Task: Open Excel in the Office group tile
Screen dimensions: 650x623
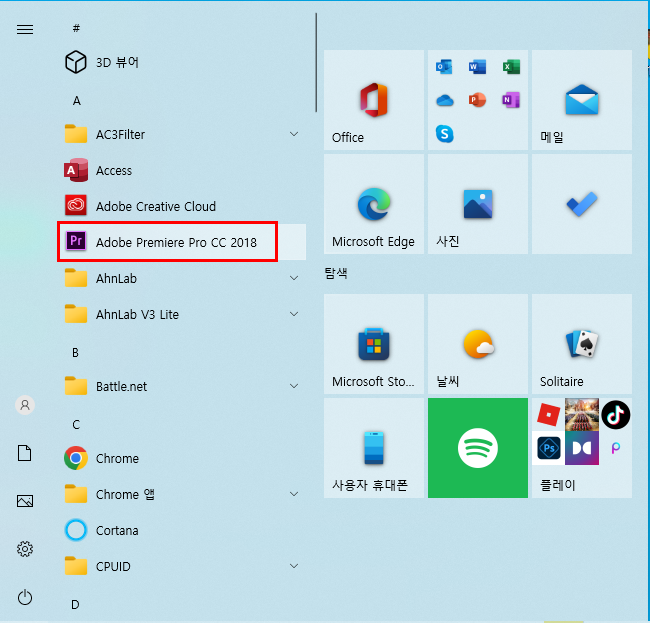Action: 511,67
